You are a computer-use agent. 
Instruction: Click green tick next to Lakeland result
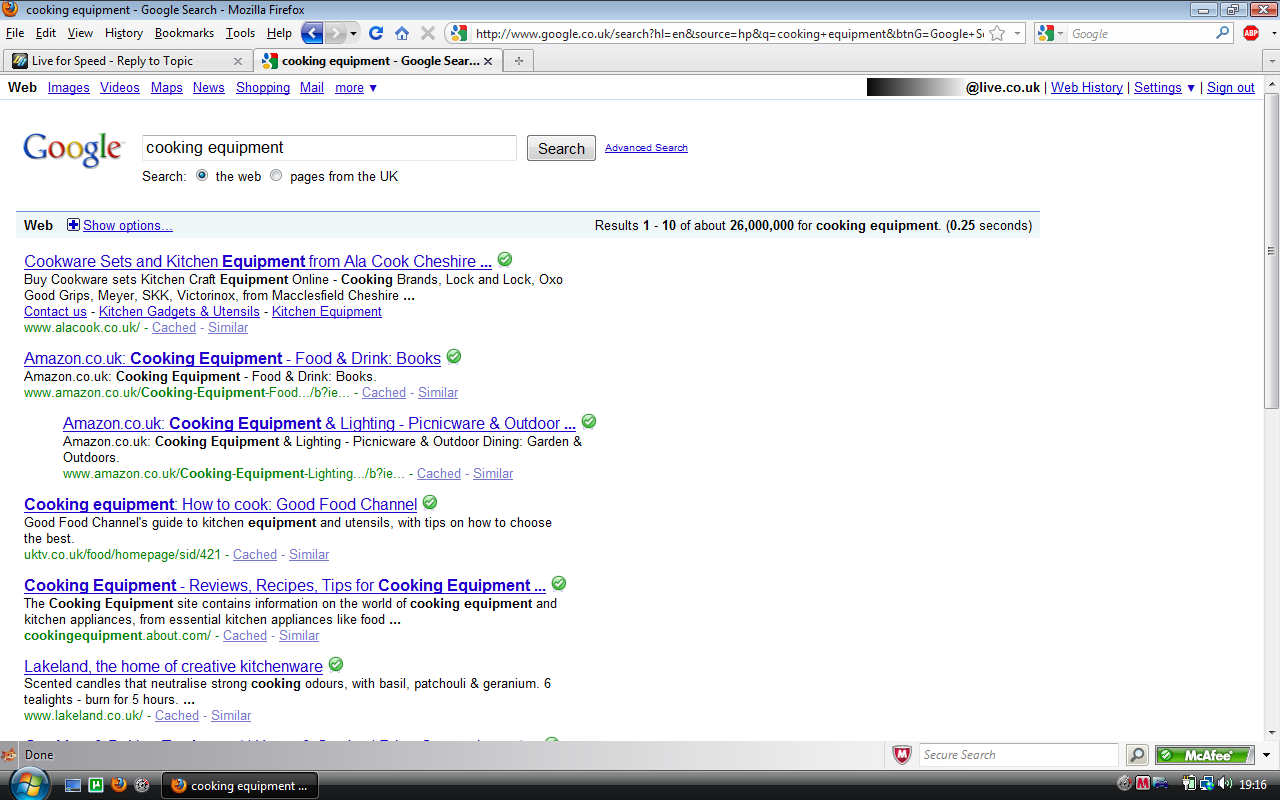[x=336, y=664]
